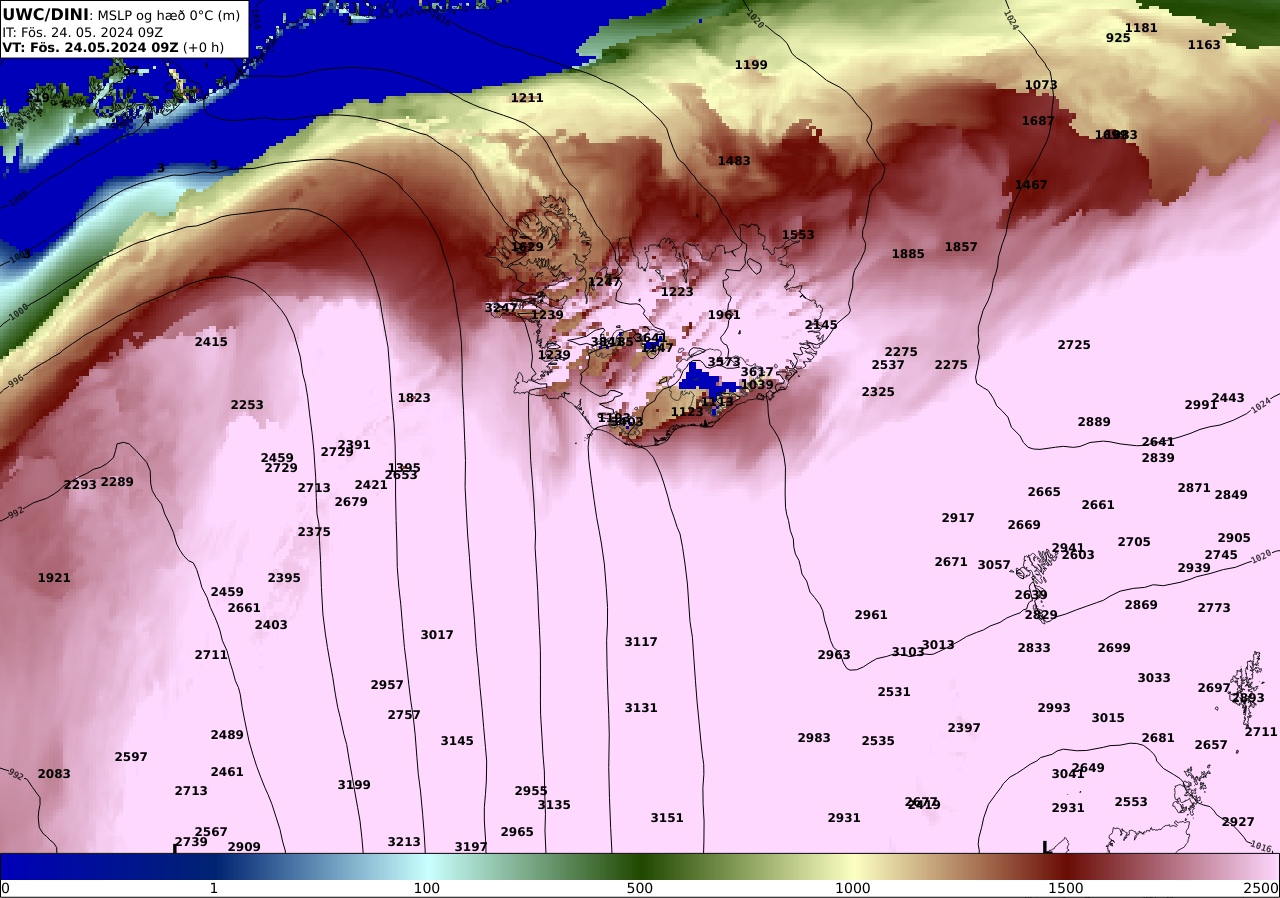Click the value 1553 near Iceland's northeast coast
The width and height of the screenshot is (1280, 898).
pyautogui.click(x=798, y=235)
